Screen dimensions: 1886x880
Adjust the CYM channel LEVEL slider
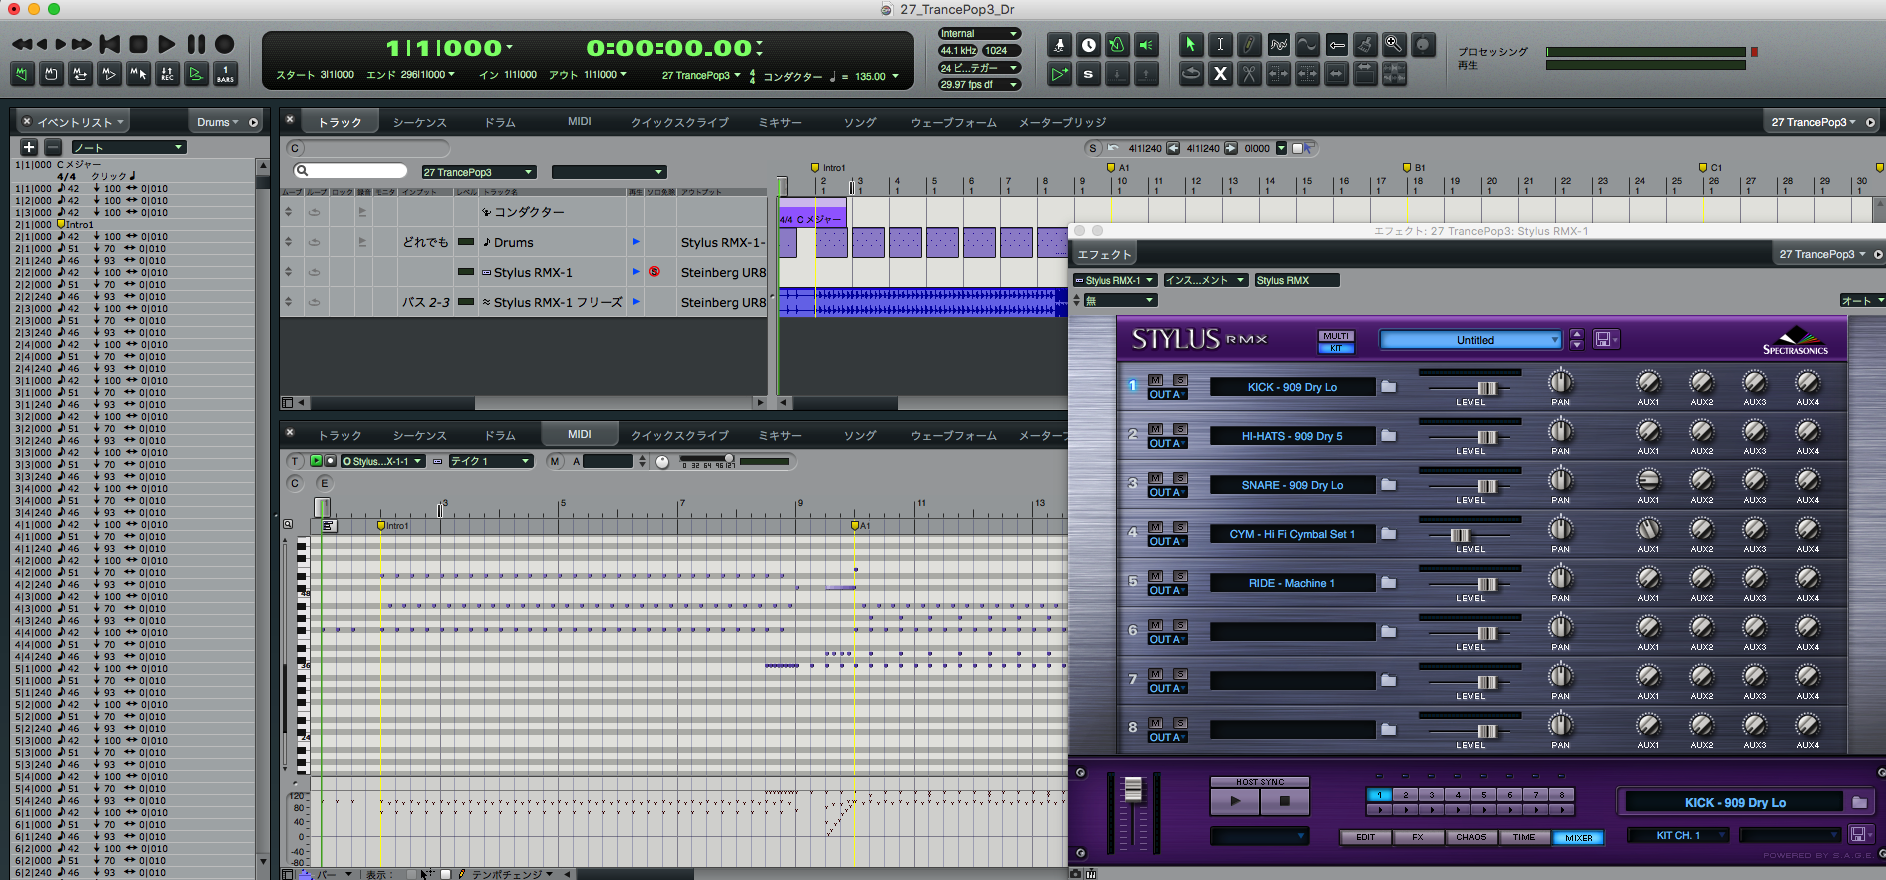[1460, 535]
